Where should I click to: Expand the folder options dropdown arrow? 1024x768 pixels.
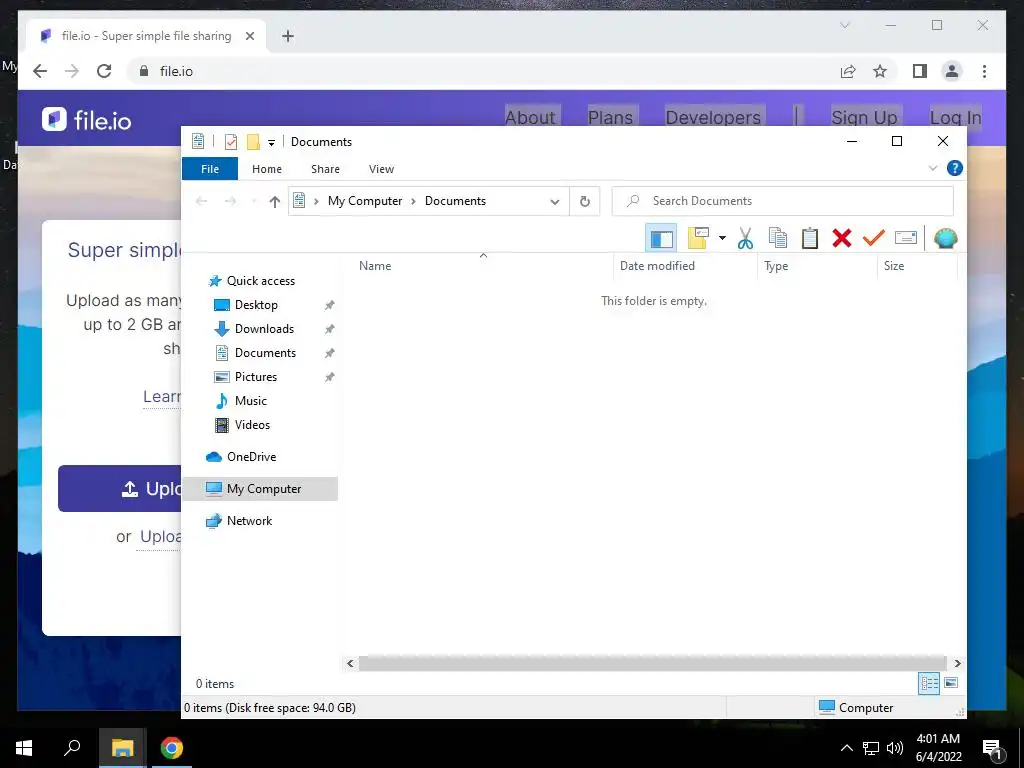click(x=722, y=238)
